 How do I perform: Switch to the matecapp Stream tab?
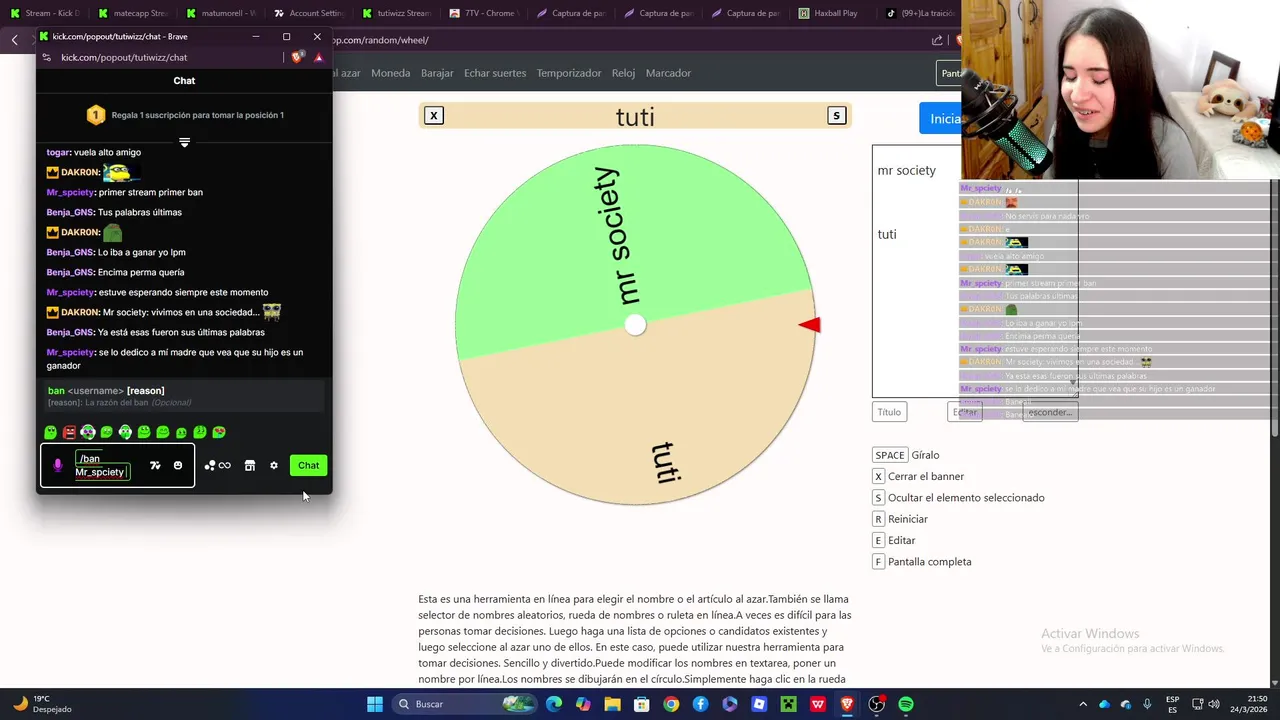133,13
